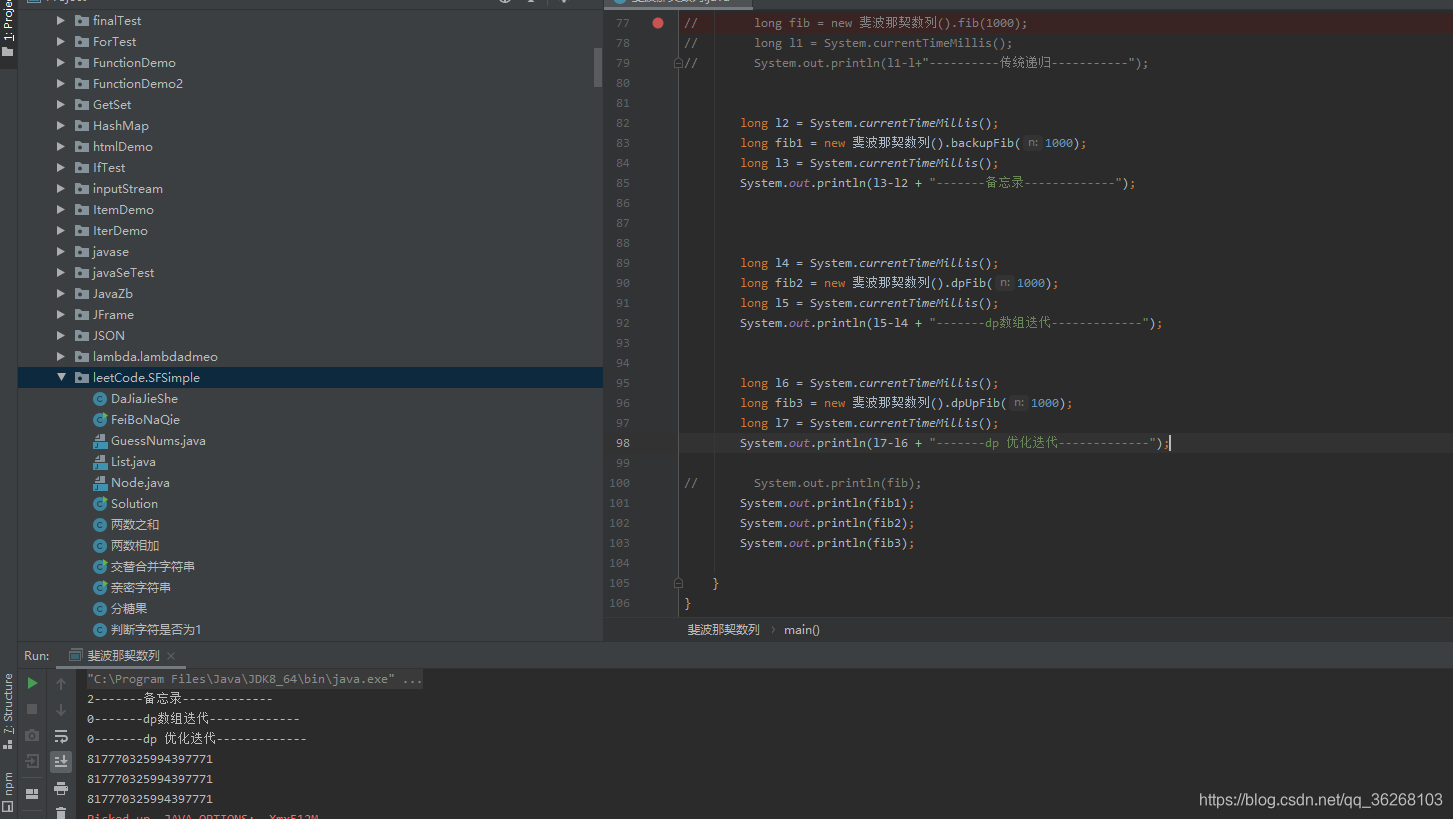The image size is (1453, 819).
Task: Click the FunctionDemo2 folder icon
Action: [82, 84]
